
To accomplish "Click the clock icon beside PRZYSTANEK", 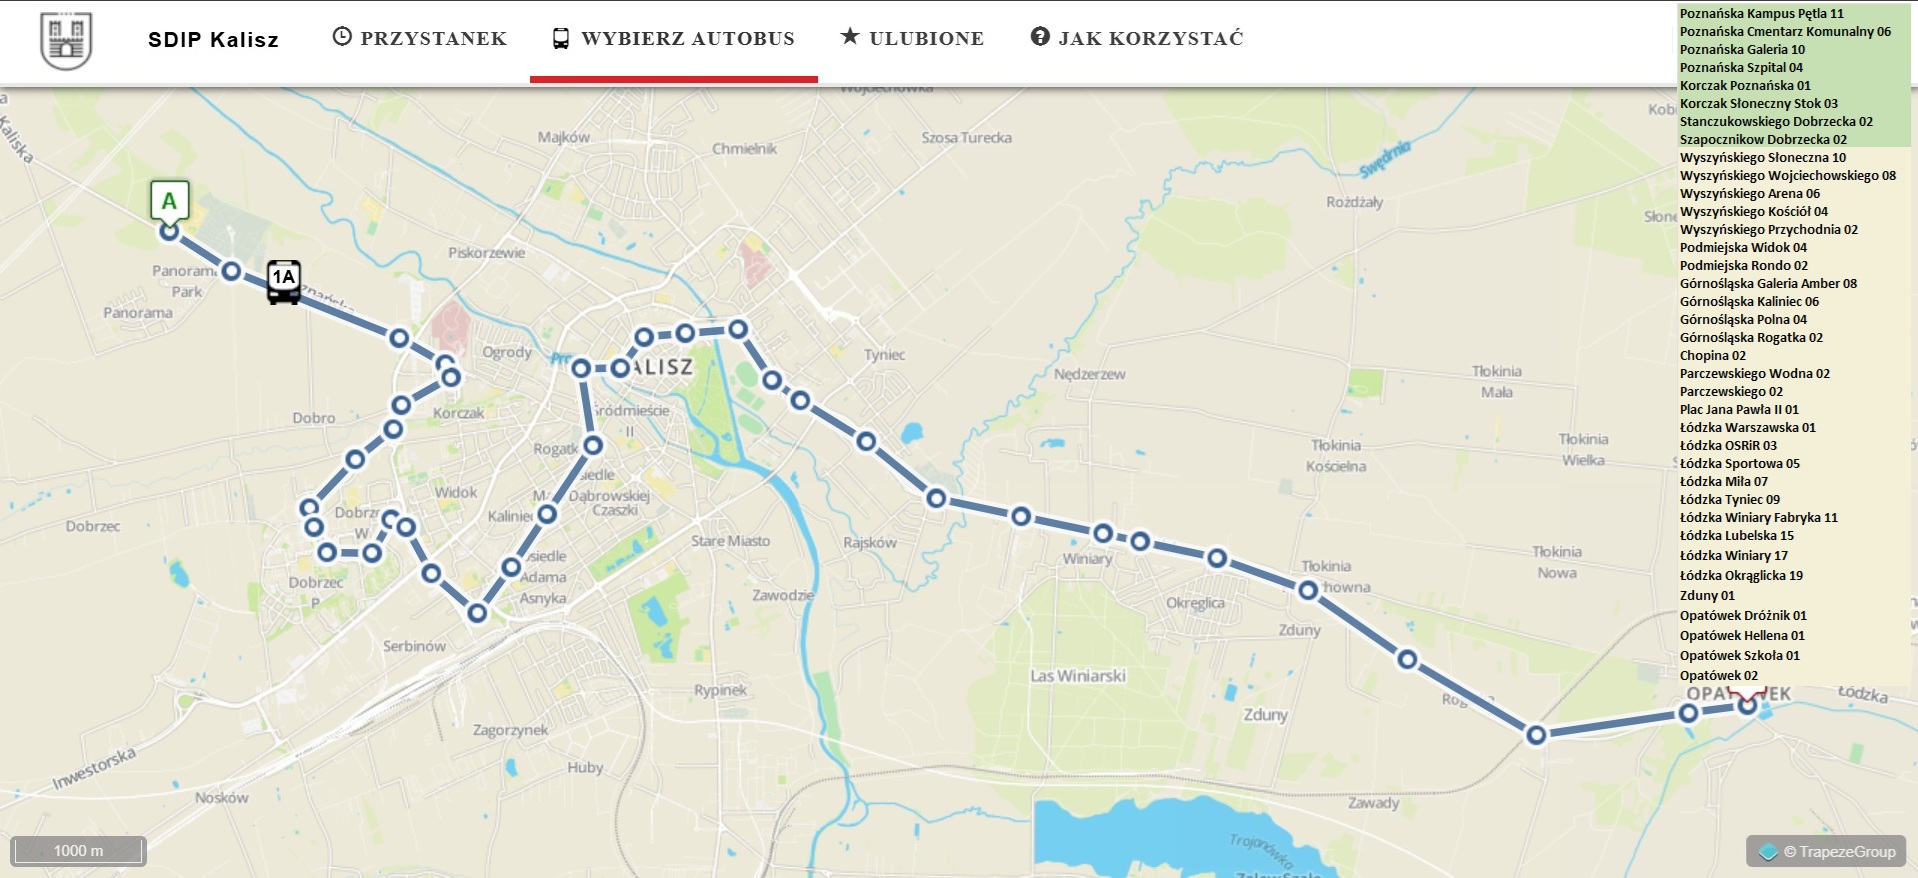I will coord(342,37).
